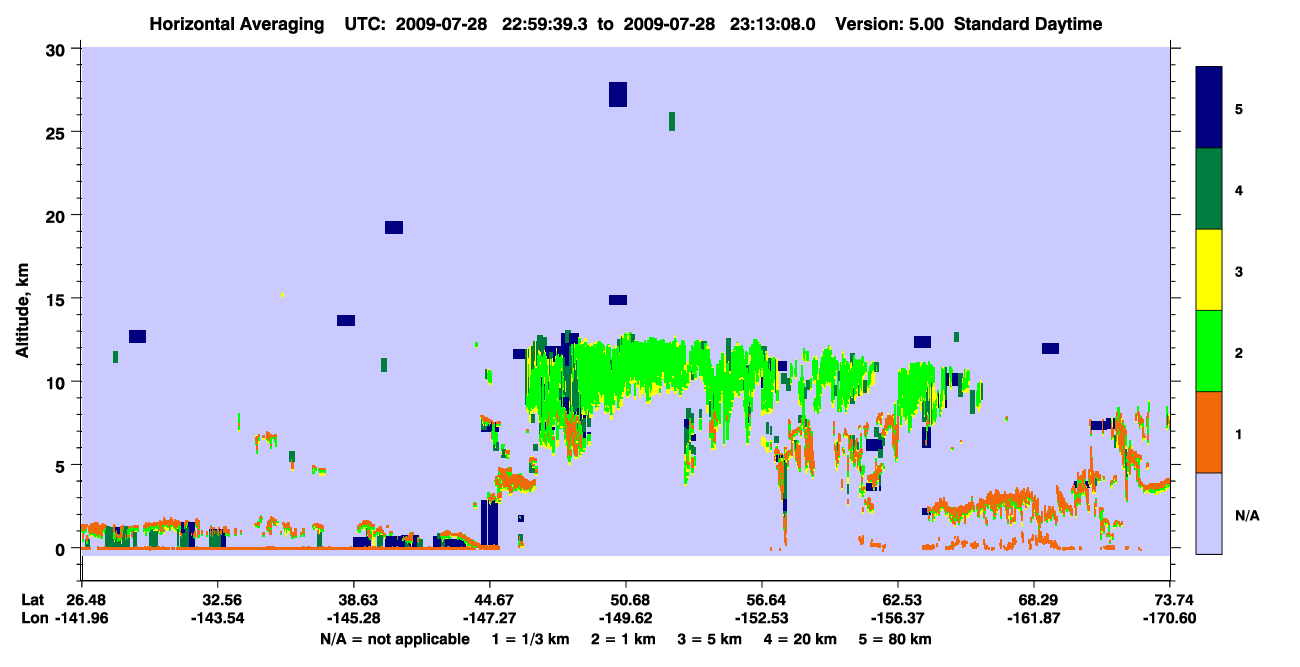Click longitude value -161.87
The height and width of the screenshot is (667, 1300).
(x=1034, y=618)
